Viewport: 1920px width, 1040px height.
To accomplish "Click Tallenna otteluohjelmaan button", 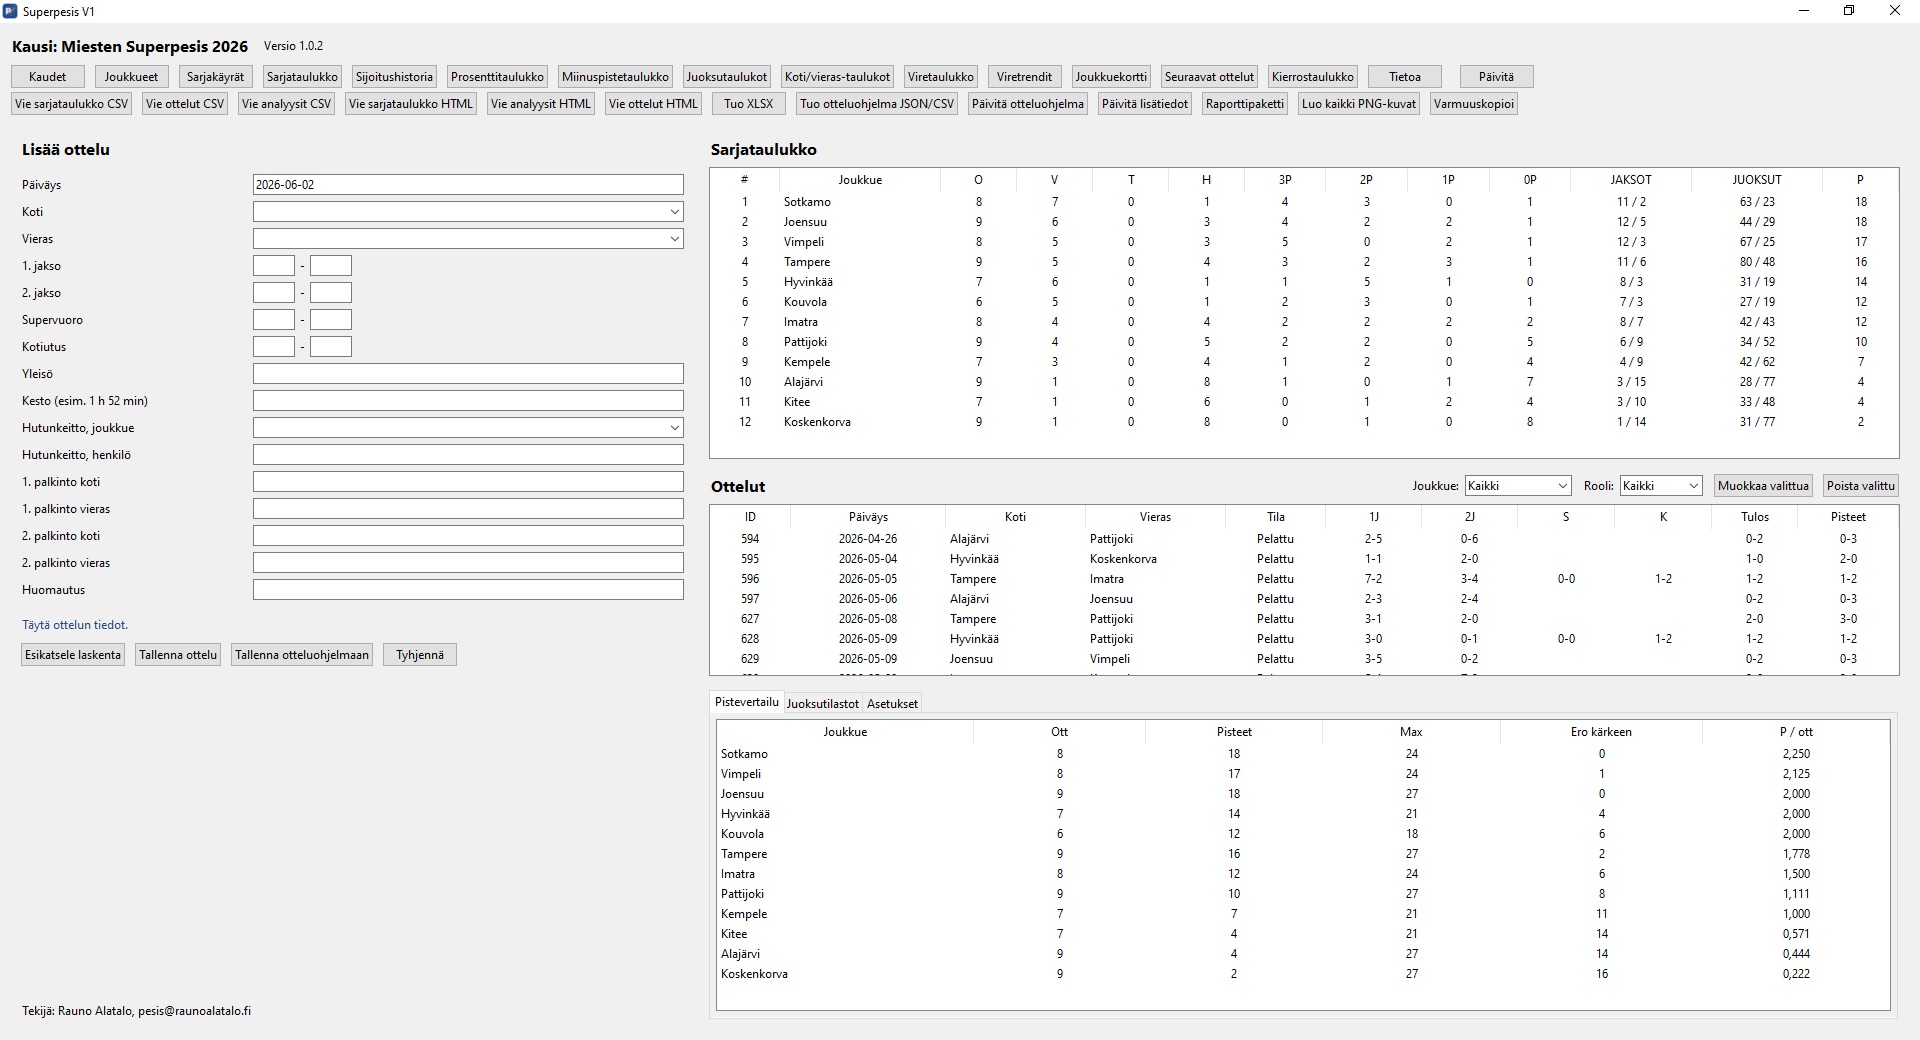I will (x=302, y=655).
